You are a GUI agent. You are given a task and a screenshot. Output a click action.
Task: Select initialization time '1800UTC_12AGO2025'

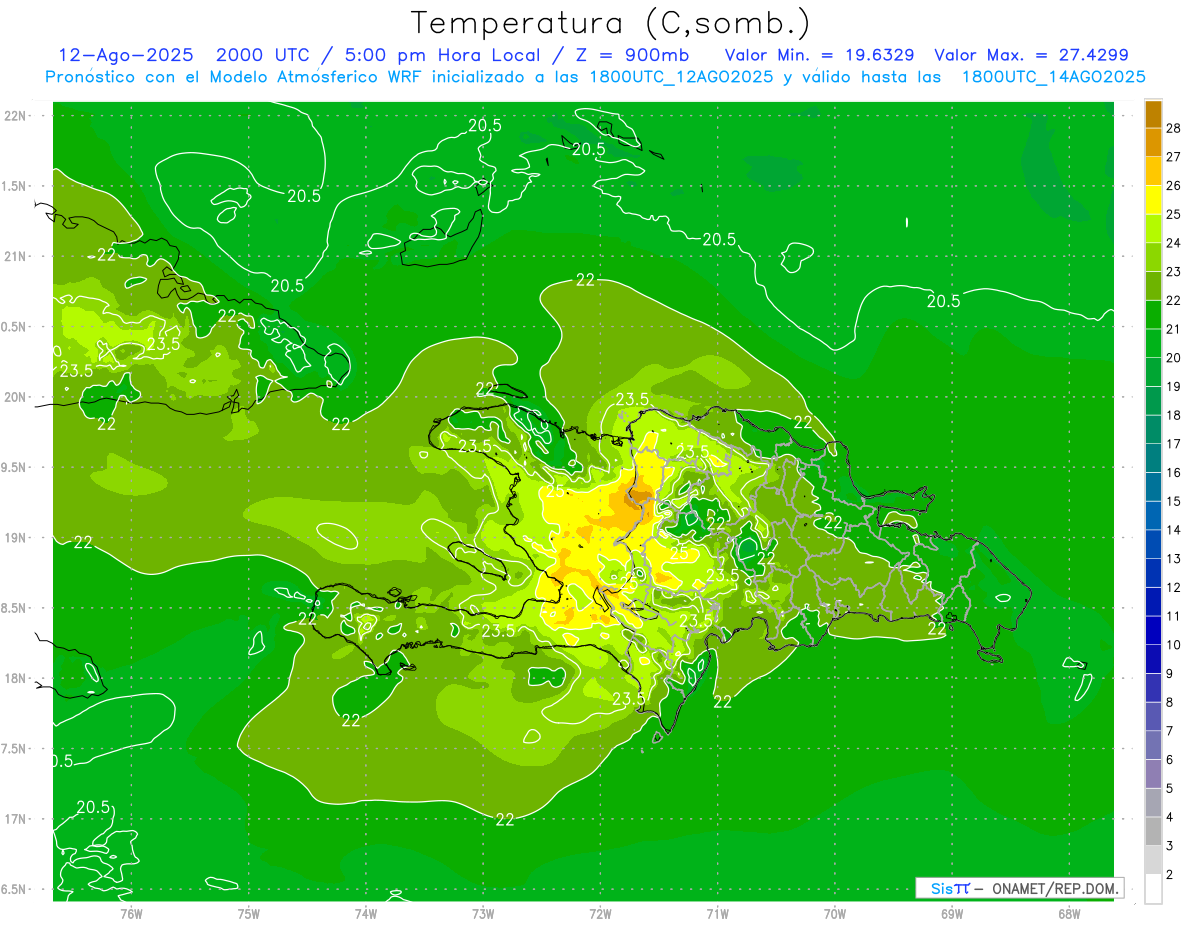pos(682,77)
